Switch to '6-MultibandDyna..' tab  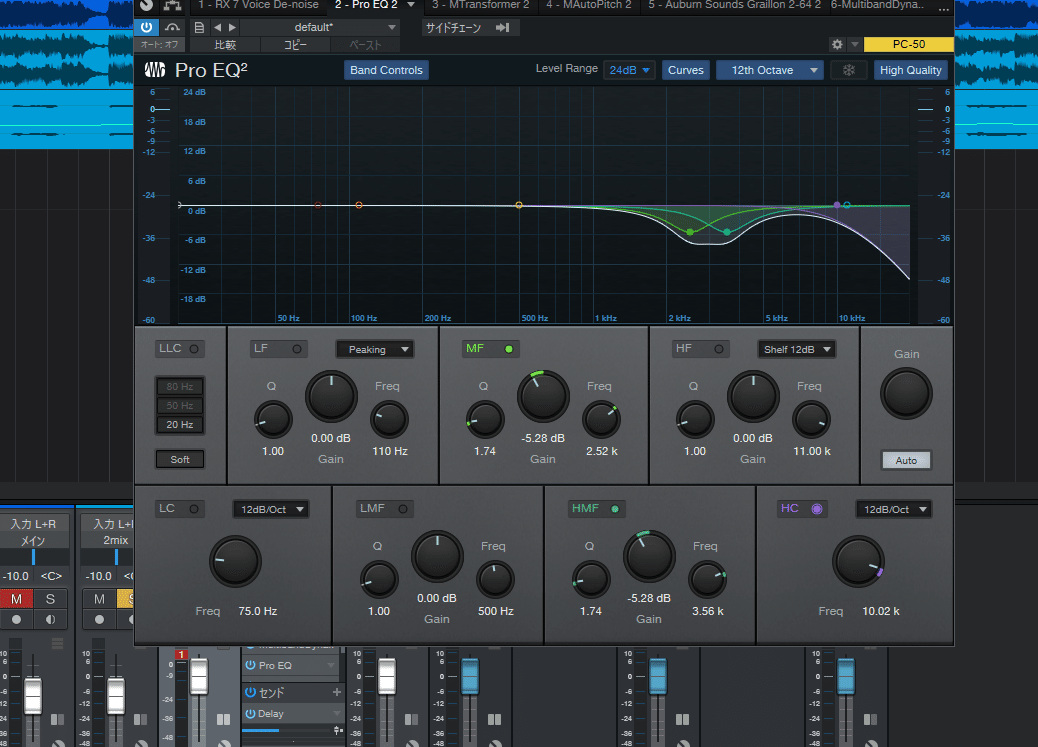878,5
